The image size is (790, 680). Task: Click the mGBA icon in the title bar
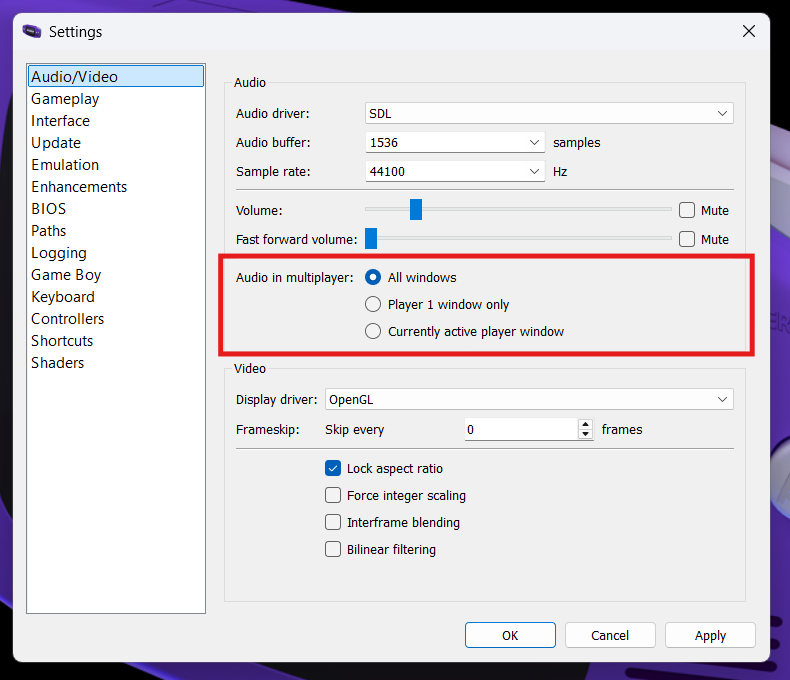32,31
